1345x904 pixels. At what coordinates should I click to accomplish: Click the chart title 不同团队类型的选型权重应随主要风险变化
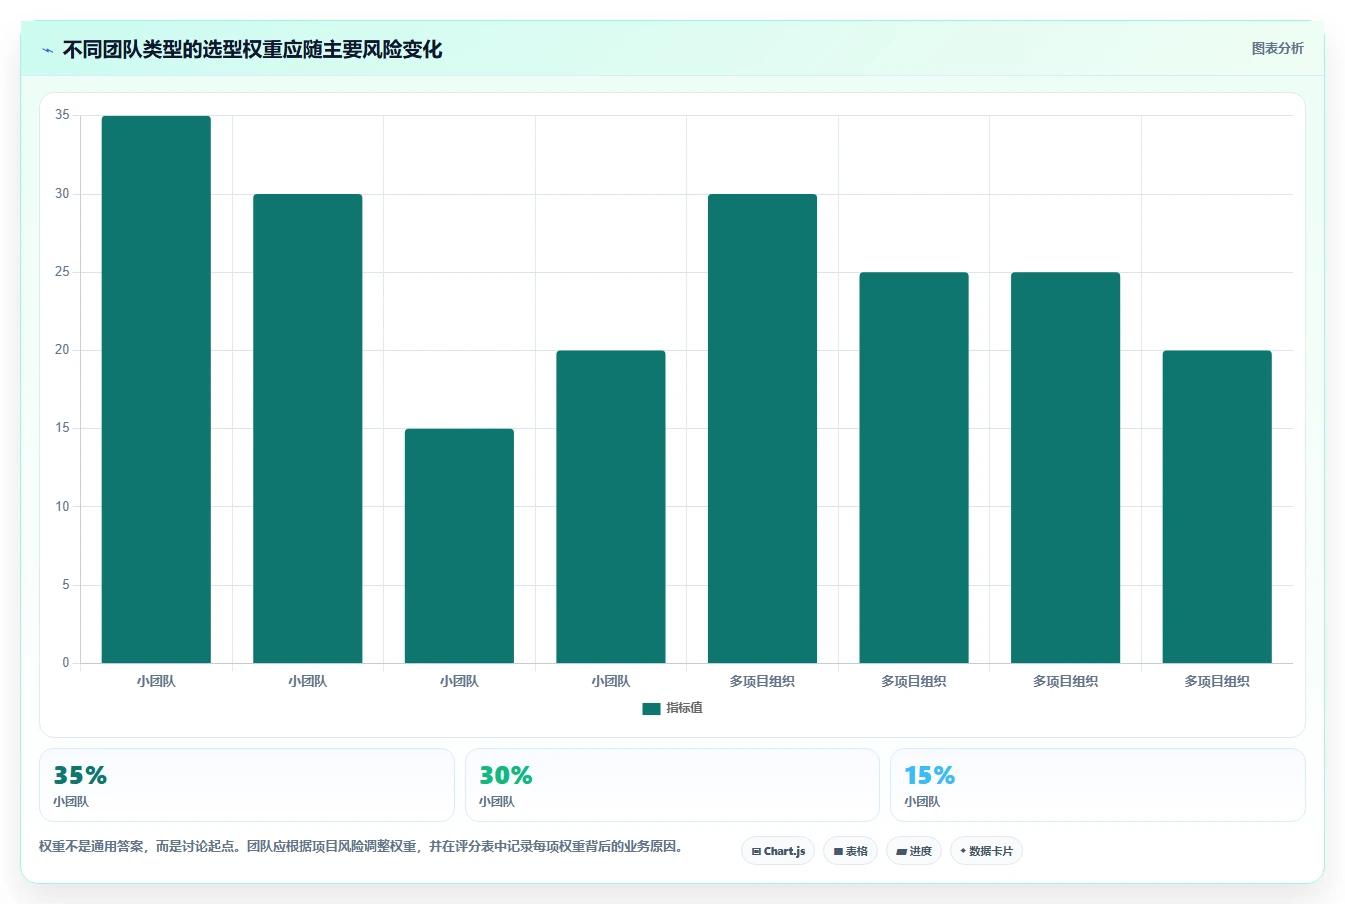(252, 50)
